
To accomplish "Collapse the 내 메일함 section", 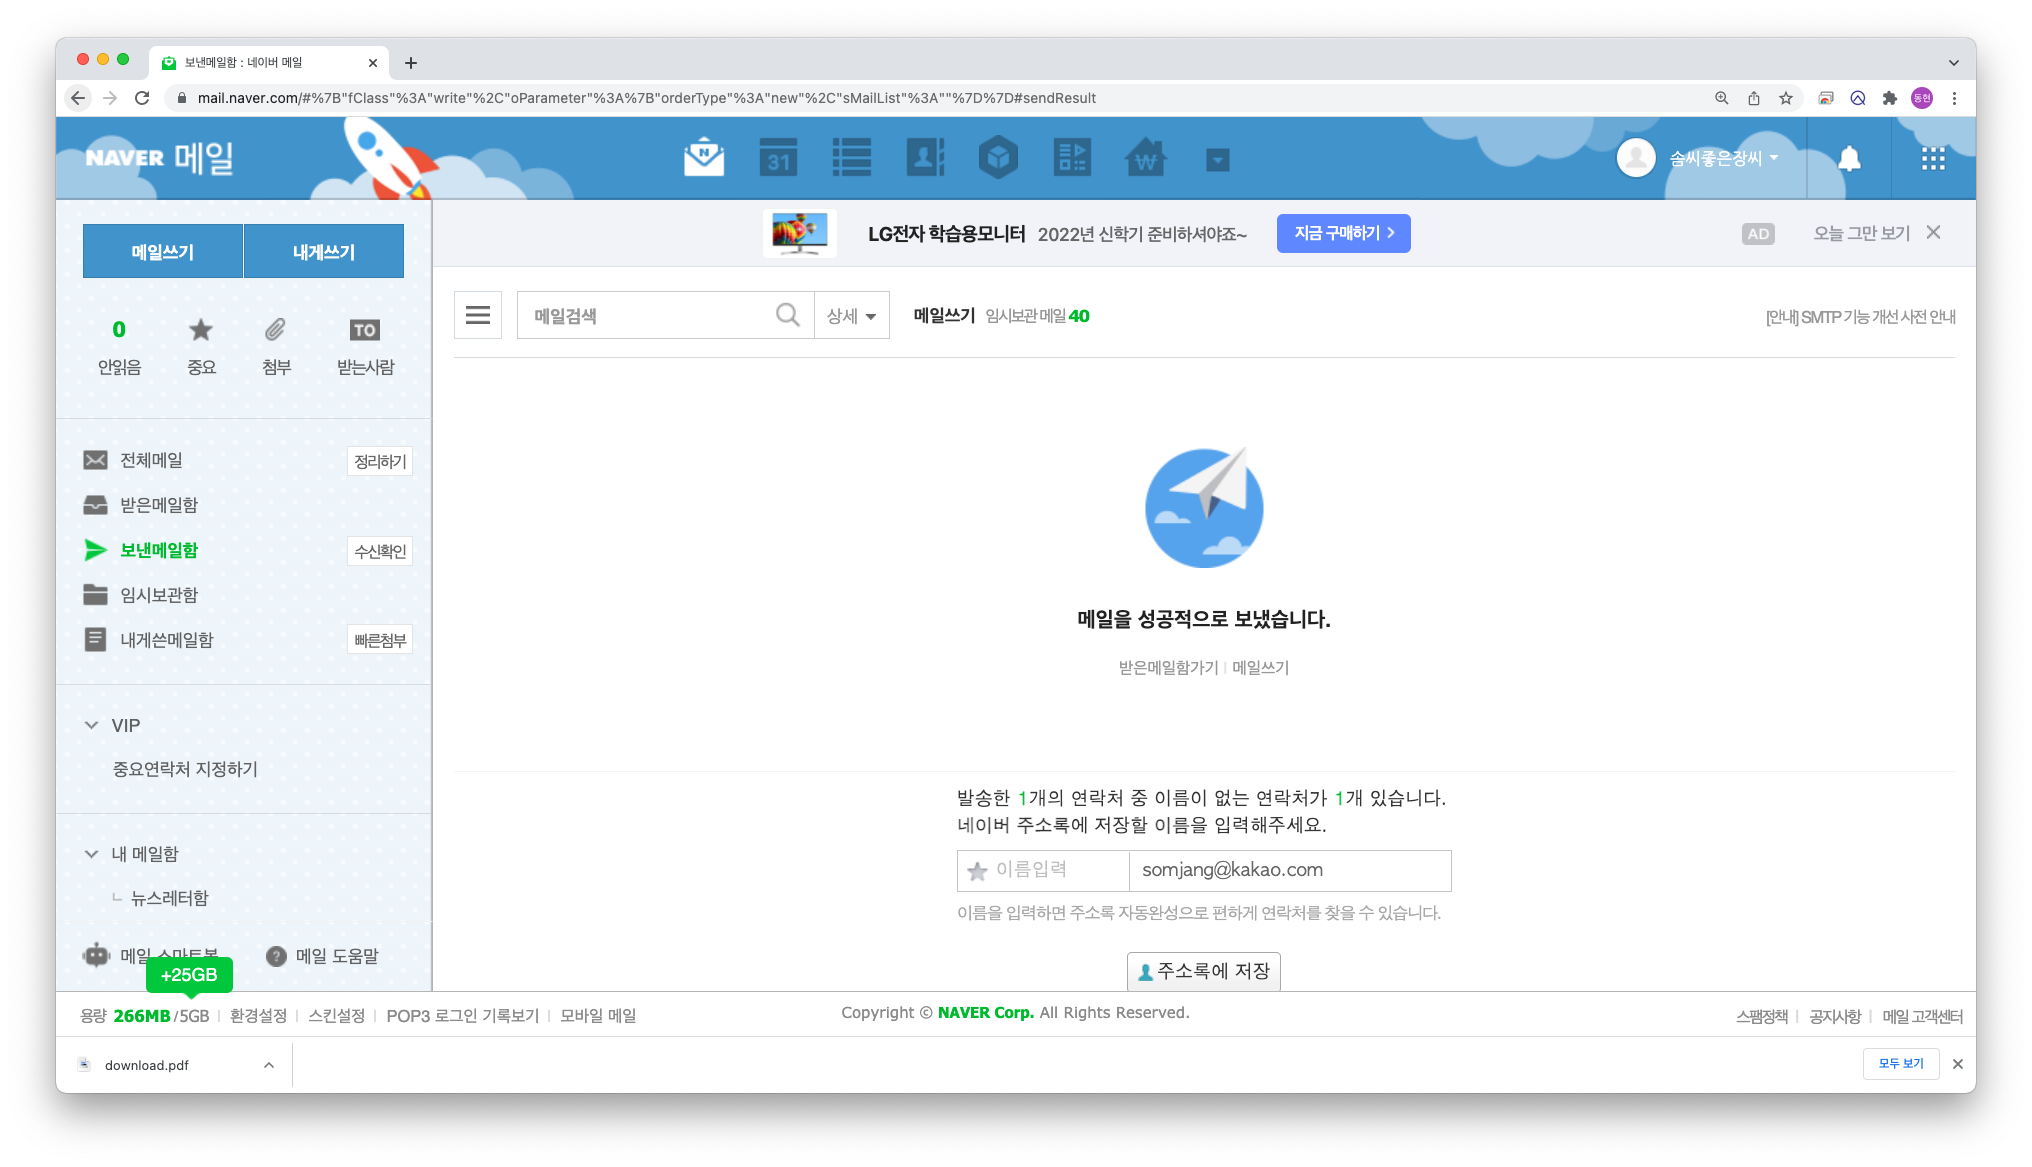I will click(x=92, y=854).
